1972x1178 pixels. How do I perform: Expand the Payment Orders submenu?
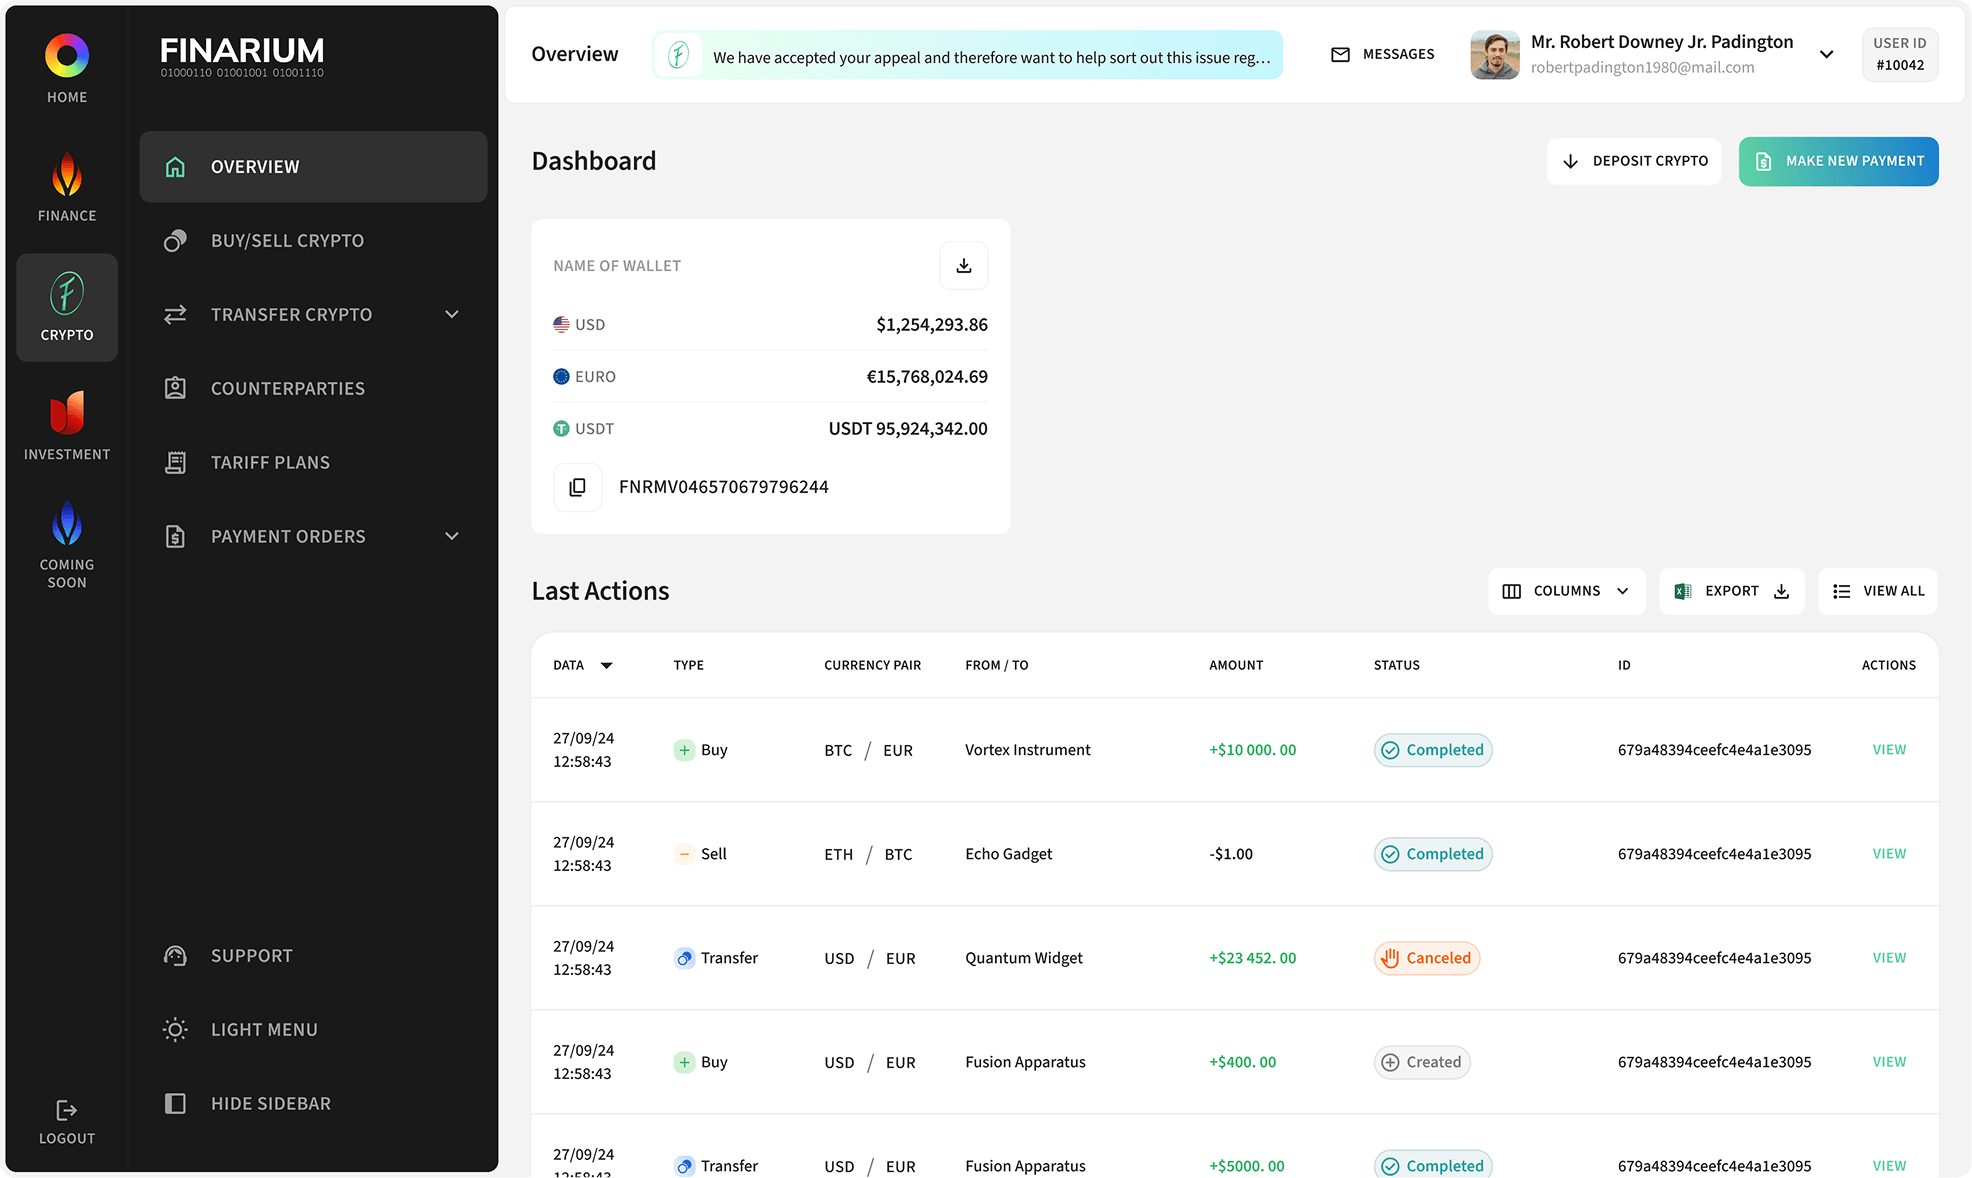[452, 536]
